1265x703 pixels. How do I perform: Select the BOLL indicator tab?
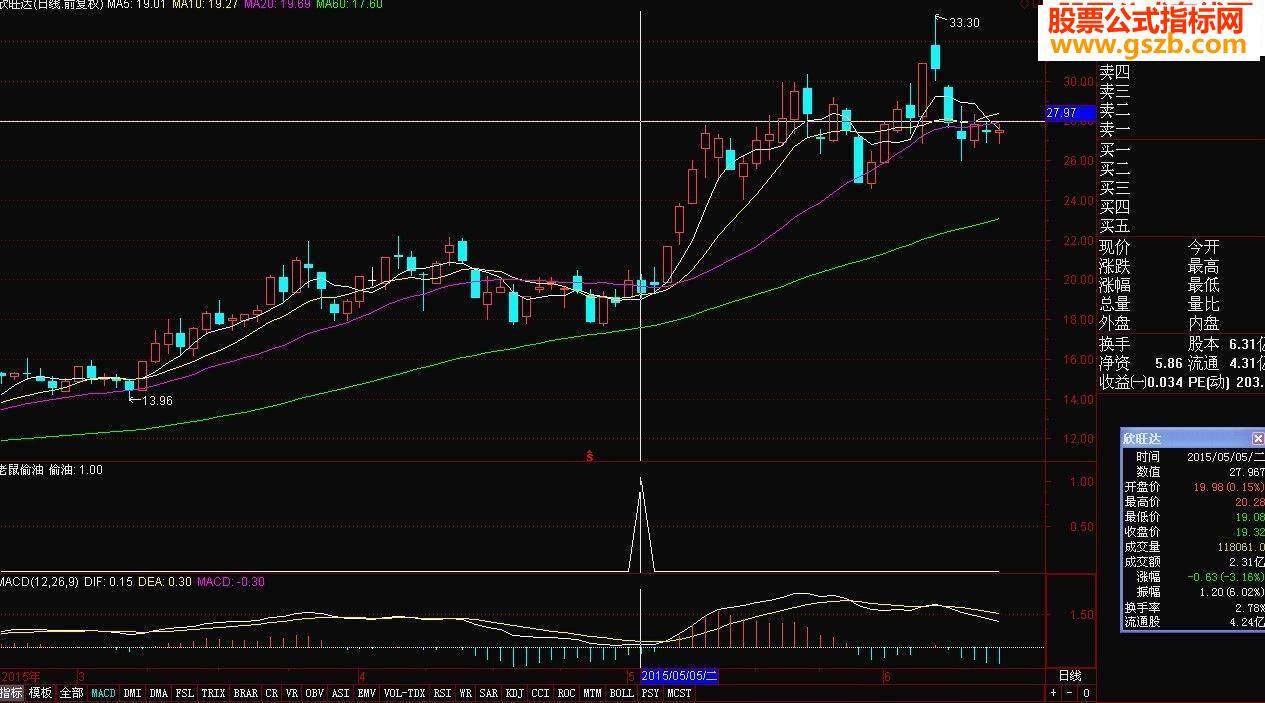(622, 693)
